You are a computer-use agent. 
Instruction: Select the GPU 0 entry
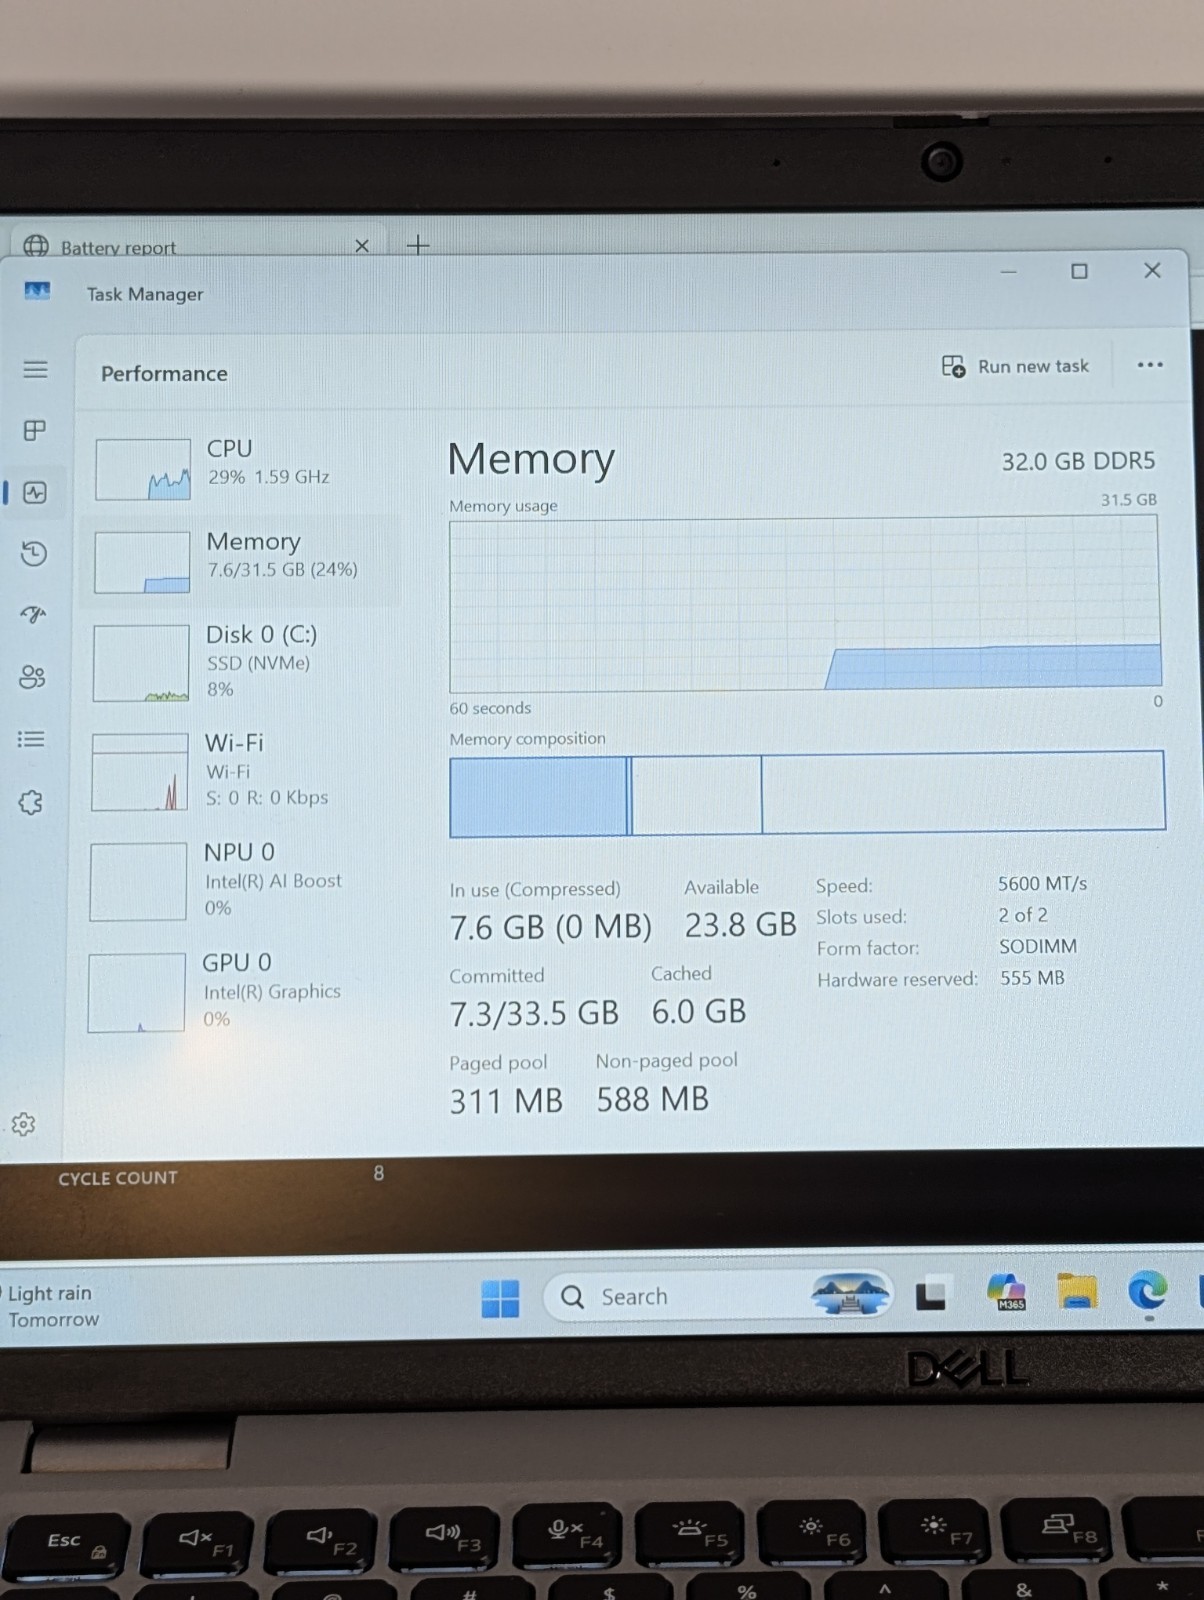tap(240, 990)
